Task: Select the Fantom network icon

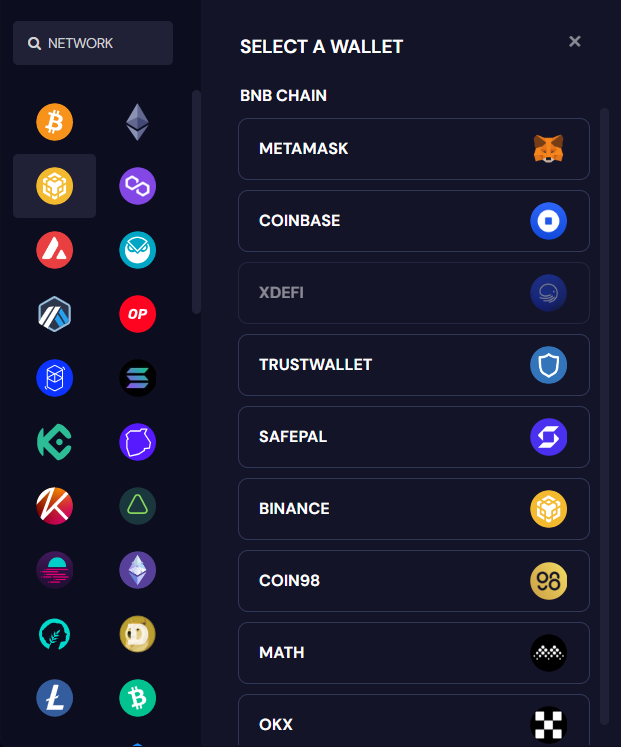Action: click(55, 378)
